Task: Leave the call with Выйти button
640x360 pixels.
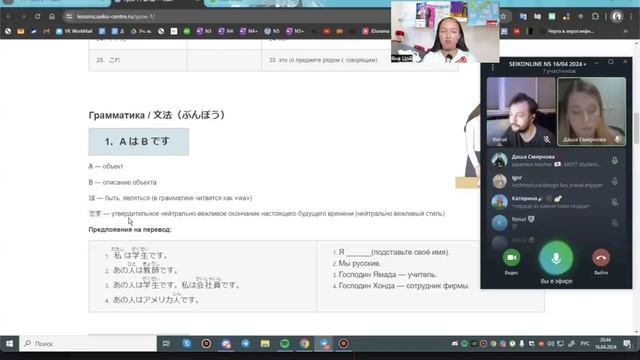Action: pyautogui.click(x=601, y=258)
